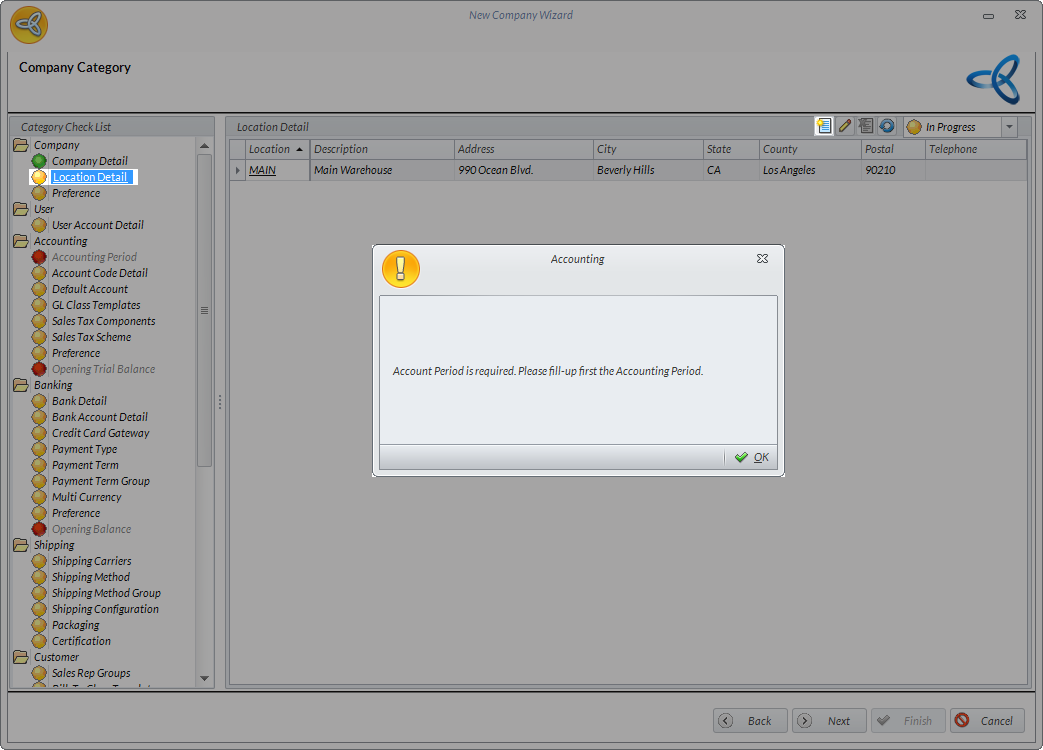
Task: Click the Address column header
Action: (523, 149)
